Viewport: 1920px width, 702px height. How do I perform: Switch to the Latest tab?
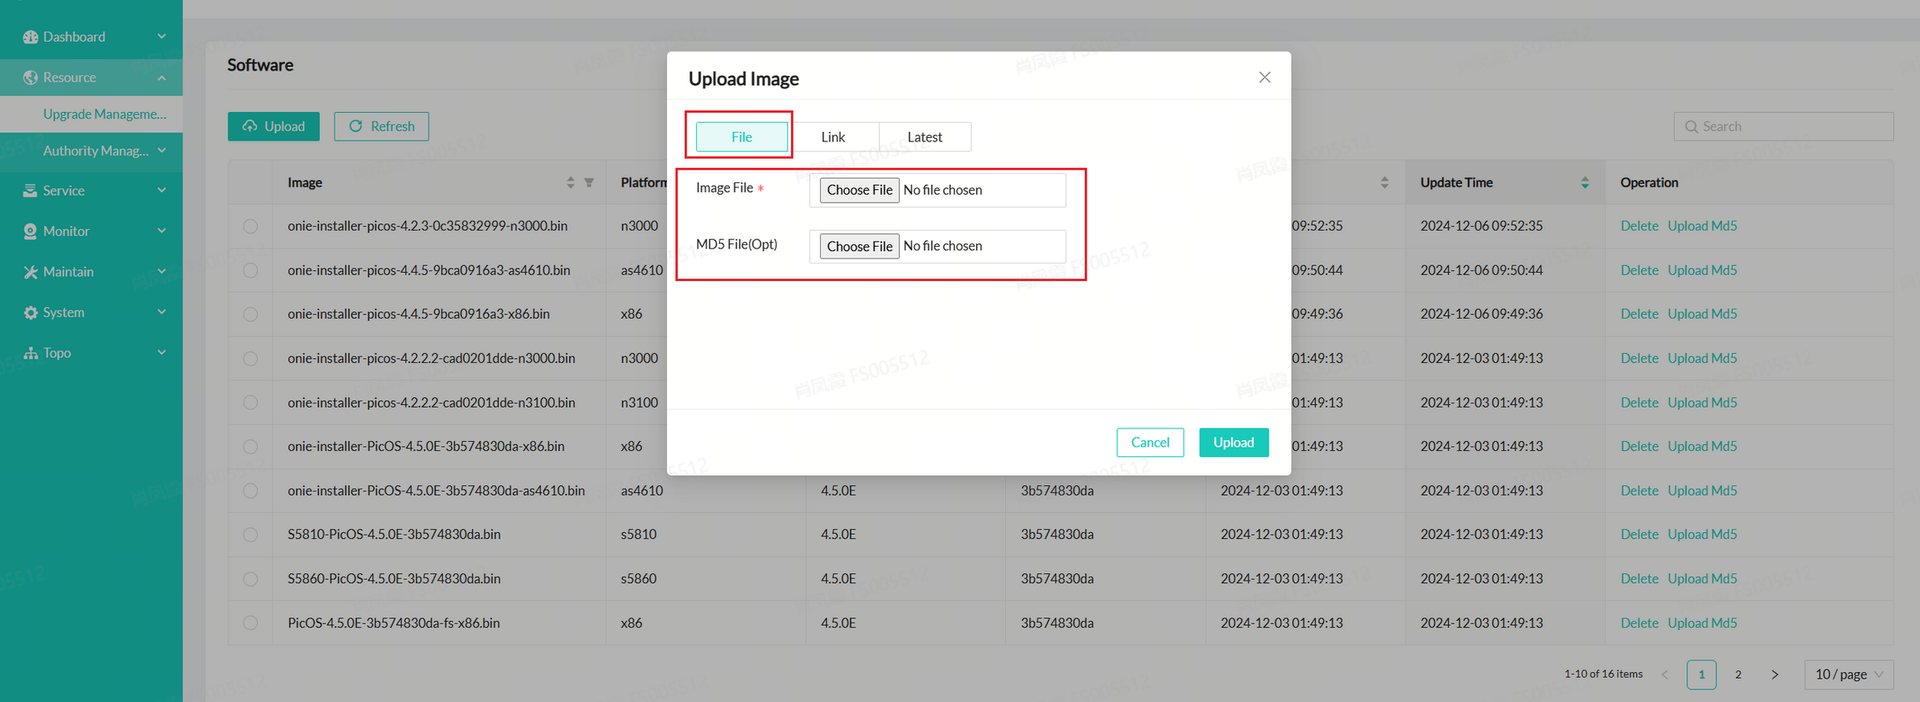[925, 137]
